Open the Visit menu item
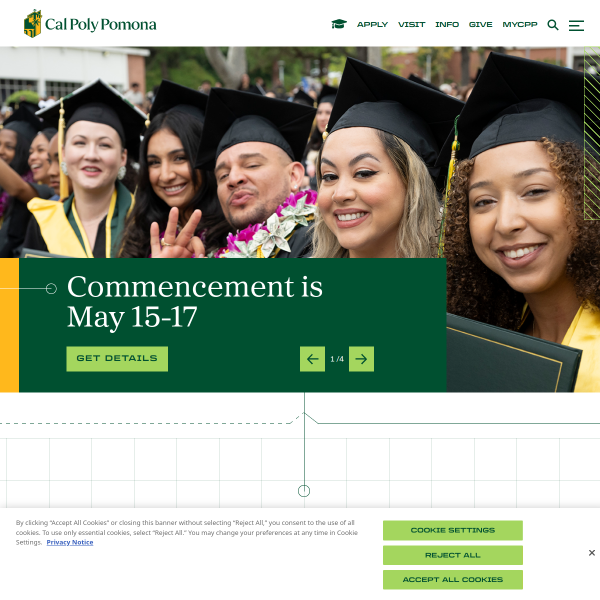Screen dimensions: 600x600 (411, 24)
